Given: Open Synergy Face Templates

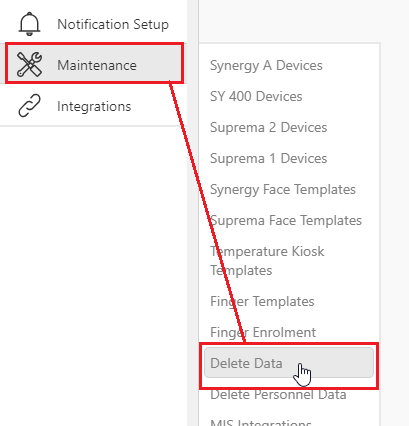Looking at the screenshot, I should pos(283,189).
